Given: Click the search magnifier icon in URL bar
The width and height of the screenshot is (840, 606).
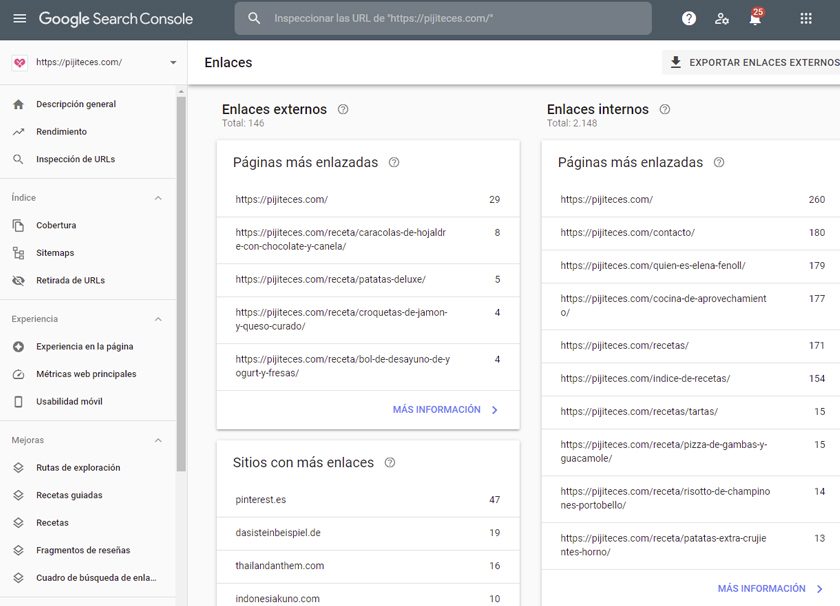Looking at the screenshot, I should pos(254,18).
